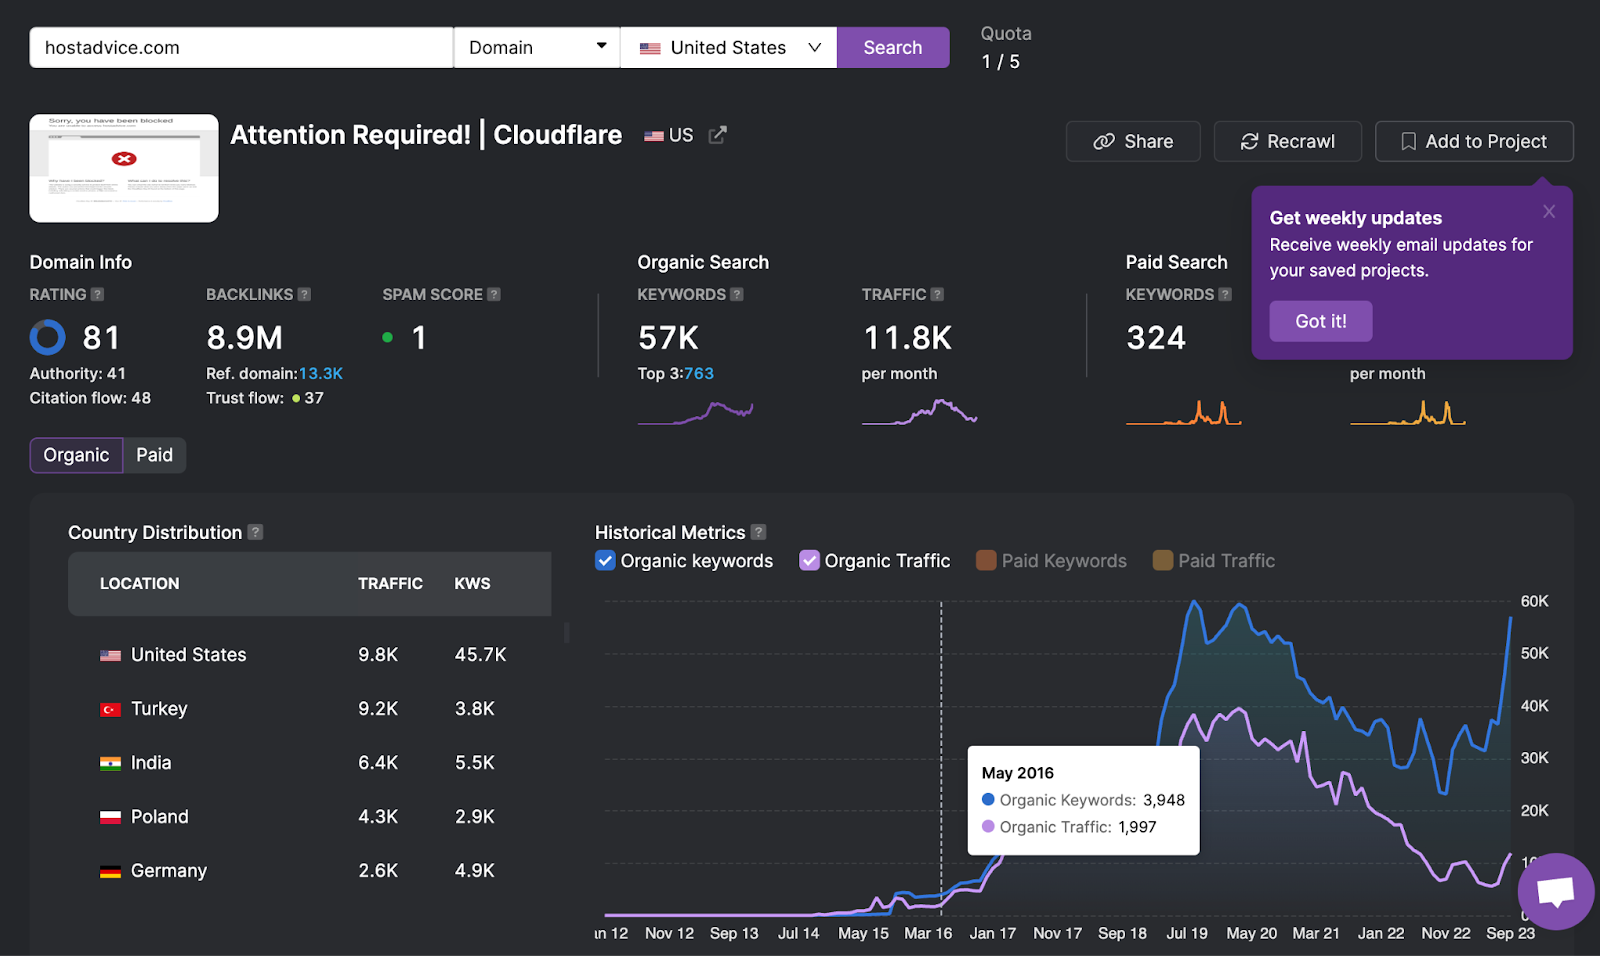The width and height of the screenshot is (1600, 956).
Task: Click the help icon next to Spam Score
Action: point(492,294)
